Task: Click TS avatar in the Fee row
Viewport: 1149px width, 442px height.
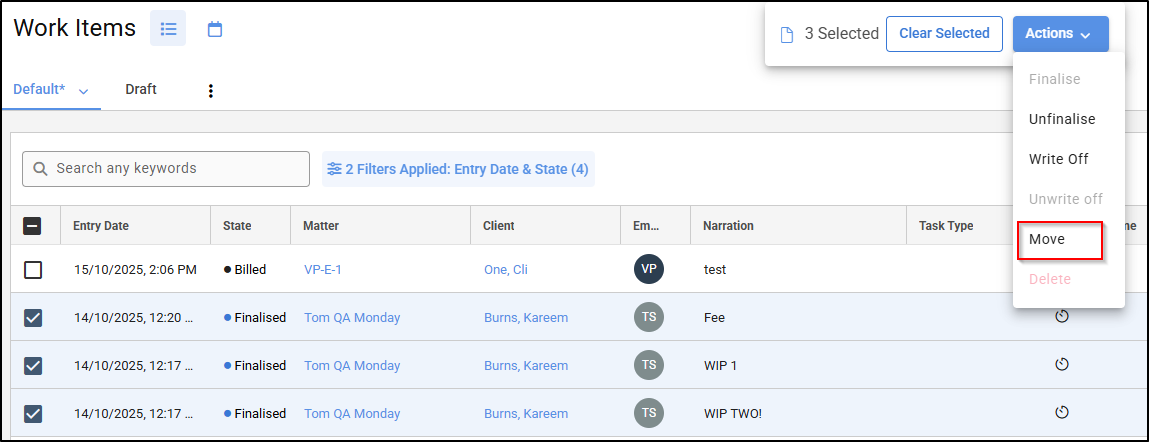Action: (649, 317)
